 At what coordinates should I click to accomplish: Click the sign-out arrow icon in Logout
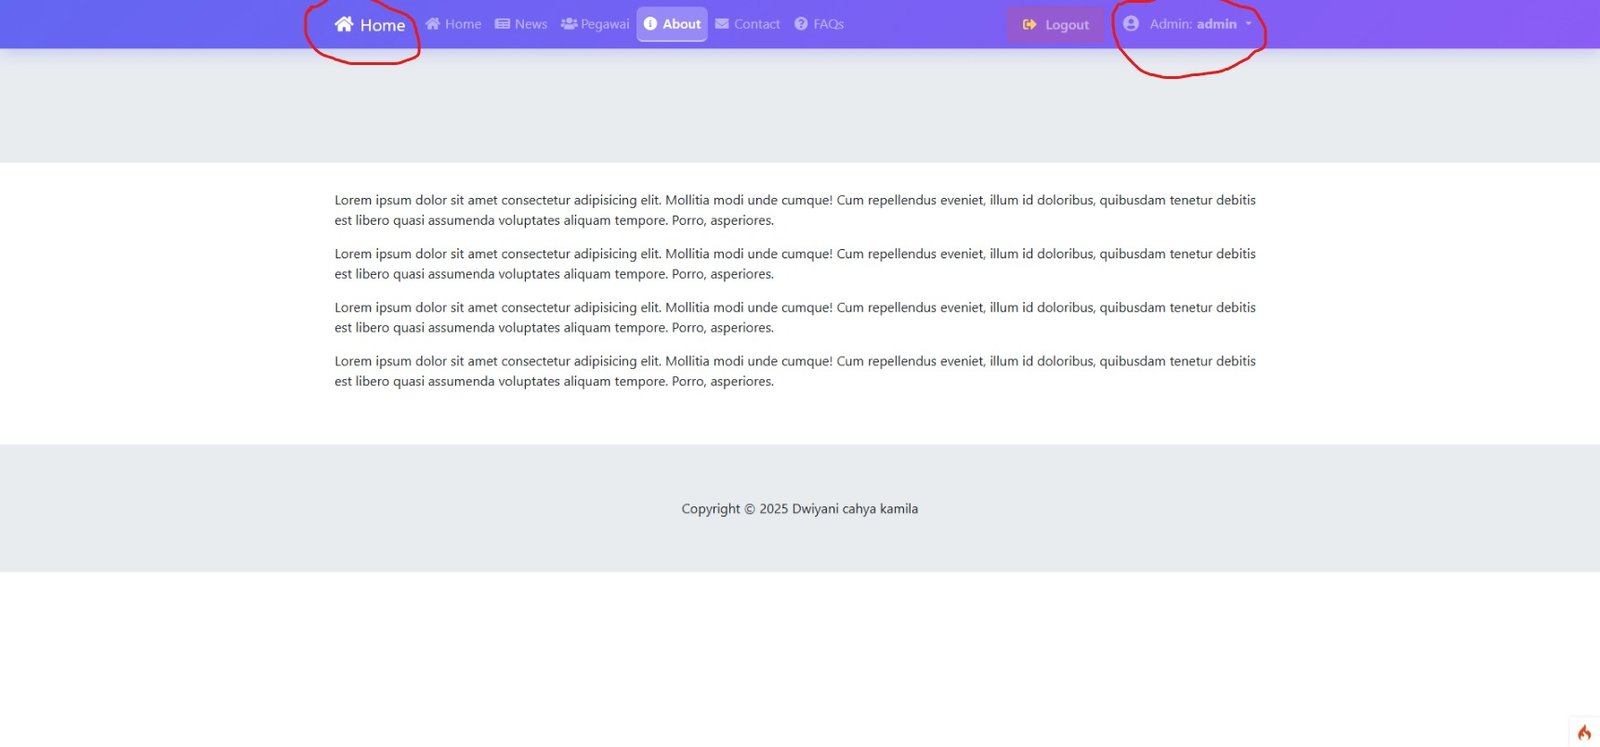[1029, 25]
